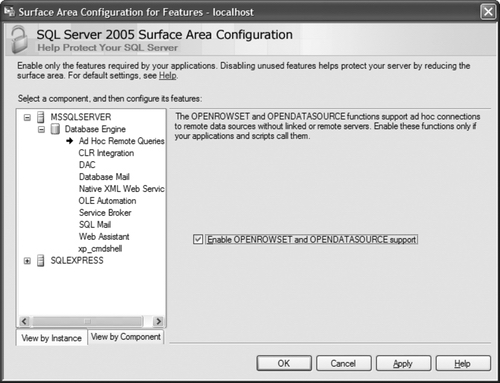Click the SQLEXPRESS server instance icon
Viewport: 500px width, 383px height.
41,260
